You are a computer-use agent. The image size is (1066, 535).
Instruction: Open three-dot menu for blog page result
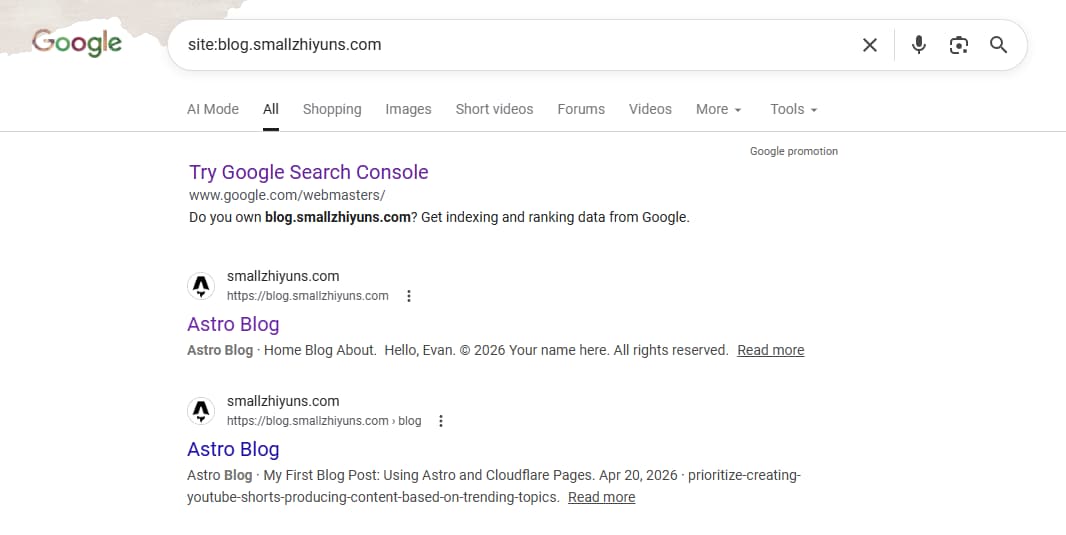(441, 421)
